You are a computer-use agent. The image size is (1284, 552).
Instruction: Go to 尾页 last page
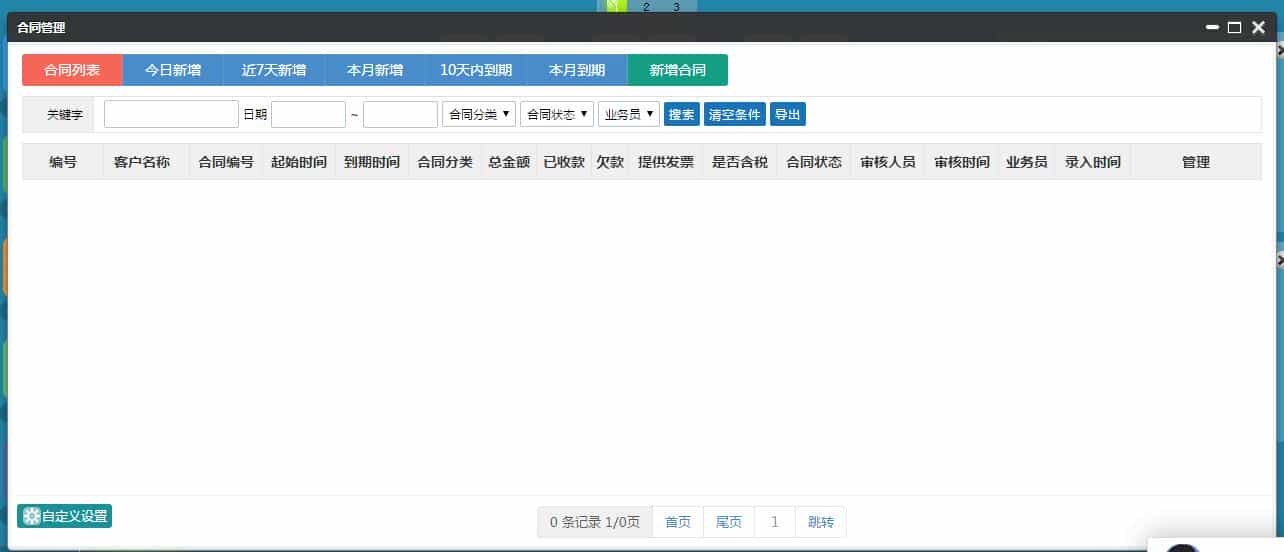pyautogui.click(x=730, y=522)
